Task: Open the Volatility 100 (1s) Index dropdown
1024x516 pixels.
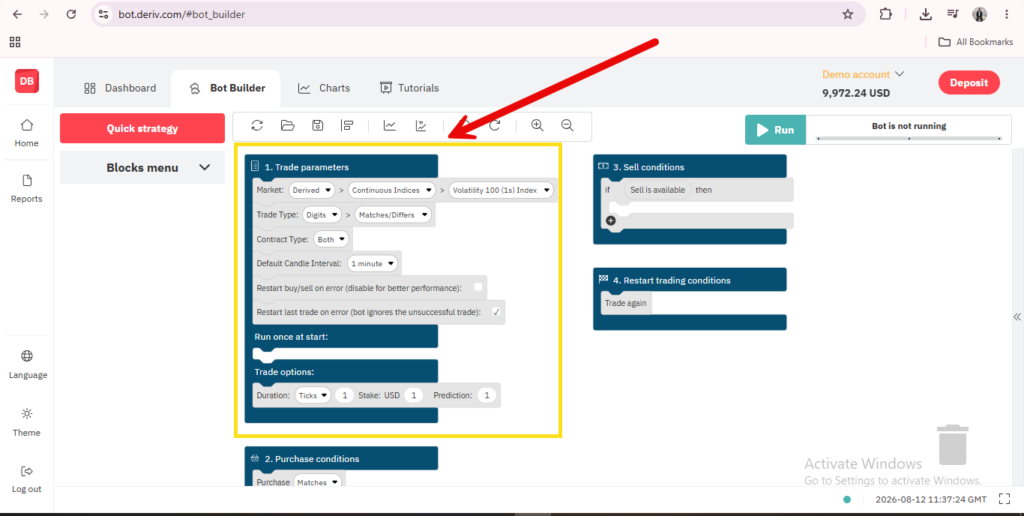Action: [501, 190]
